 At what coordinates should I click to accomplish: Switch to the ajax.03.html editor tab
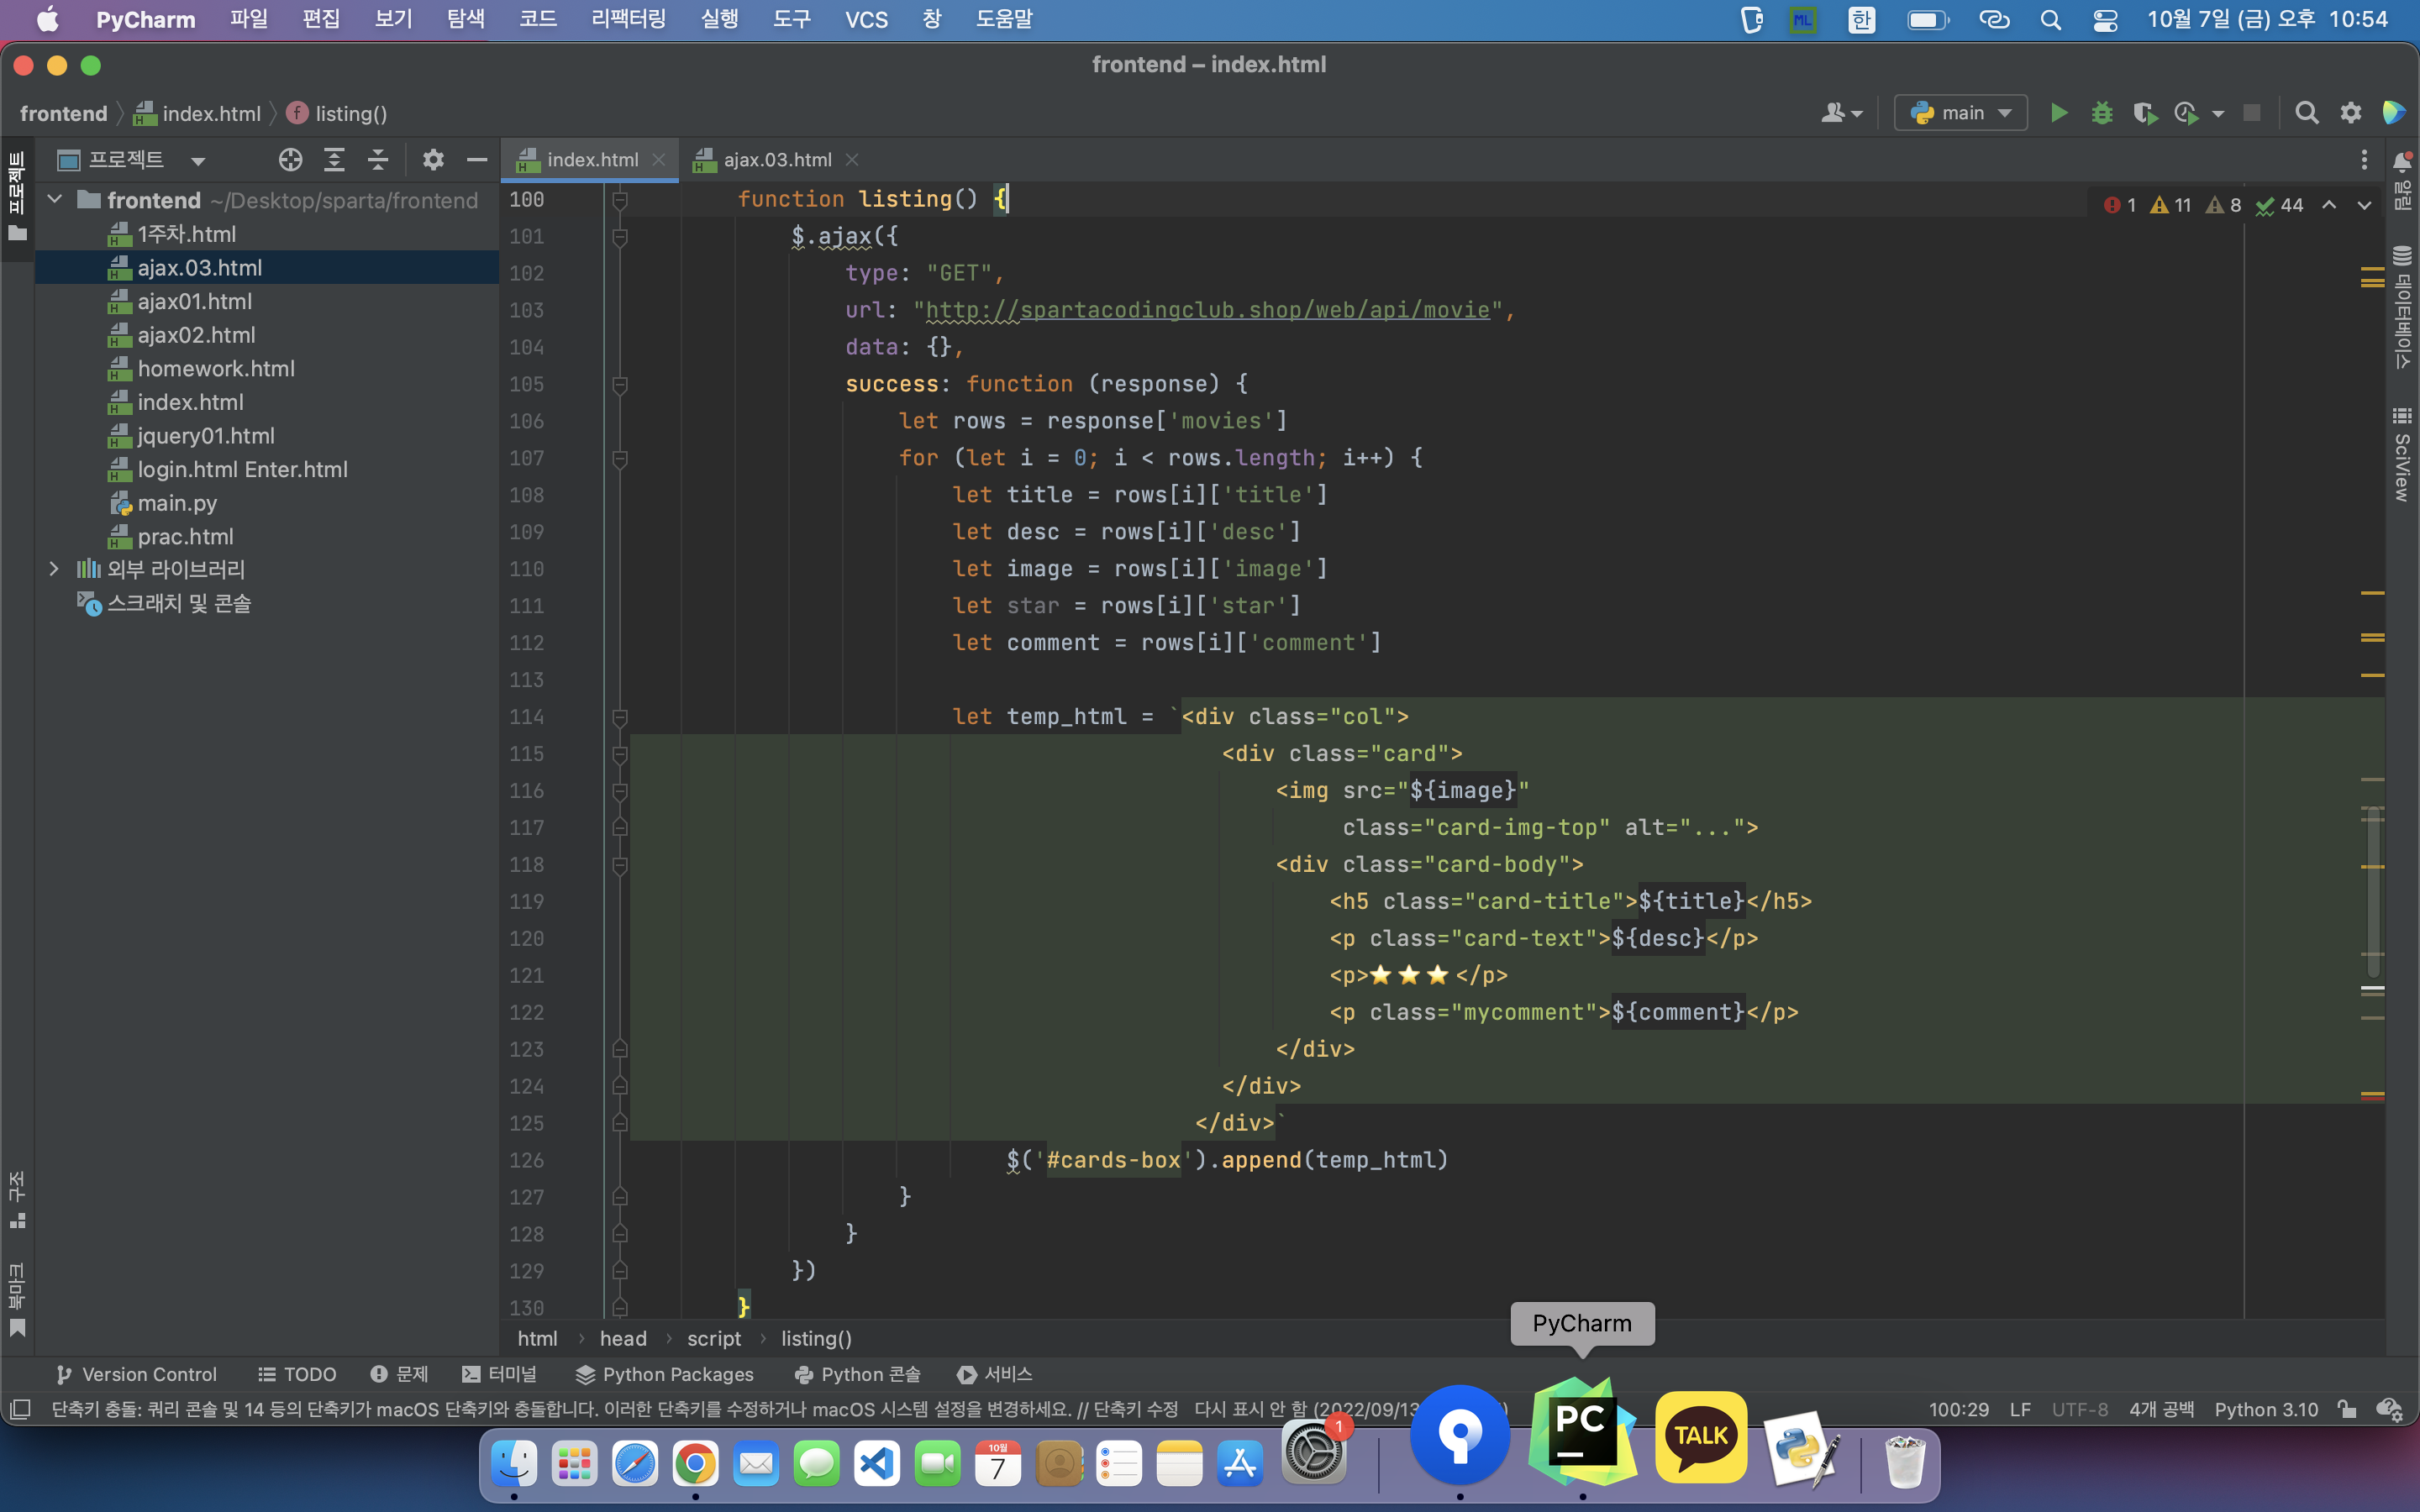click(x=777, y=160)
